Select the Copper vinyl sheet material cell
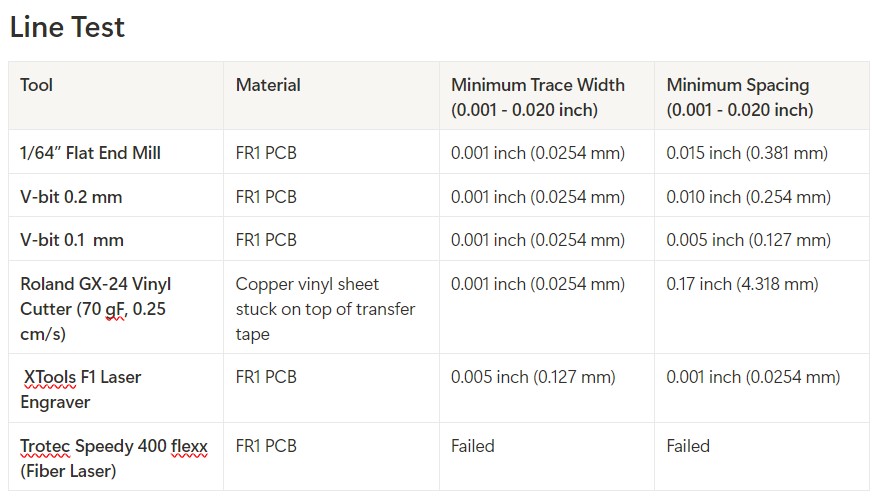 [x=331, y=307]
